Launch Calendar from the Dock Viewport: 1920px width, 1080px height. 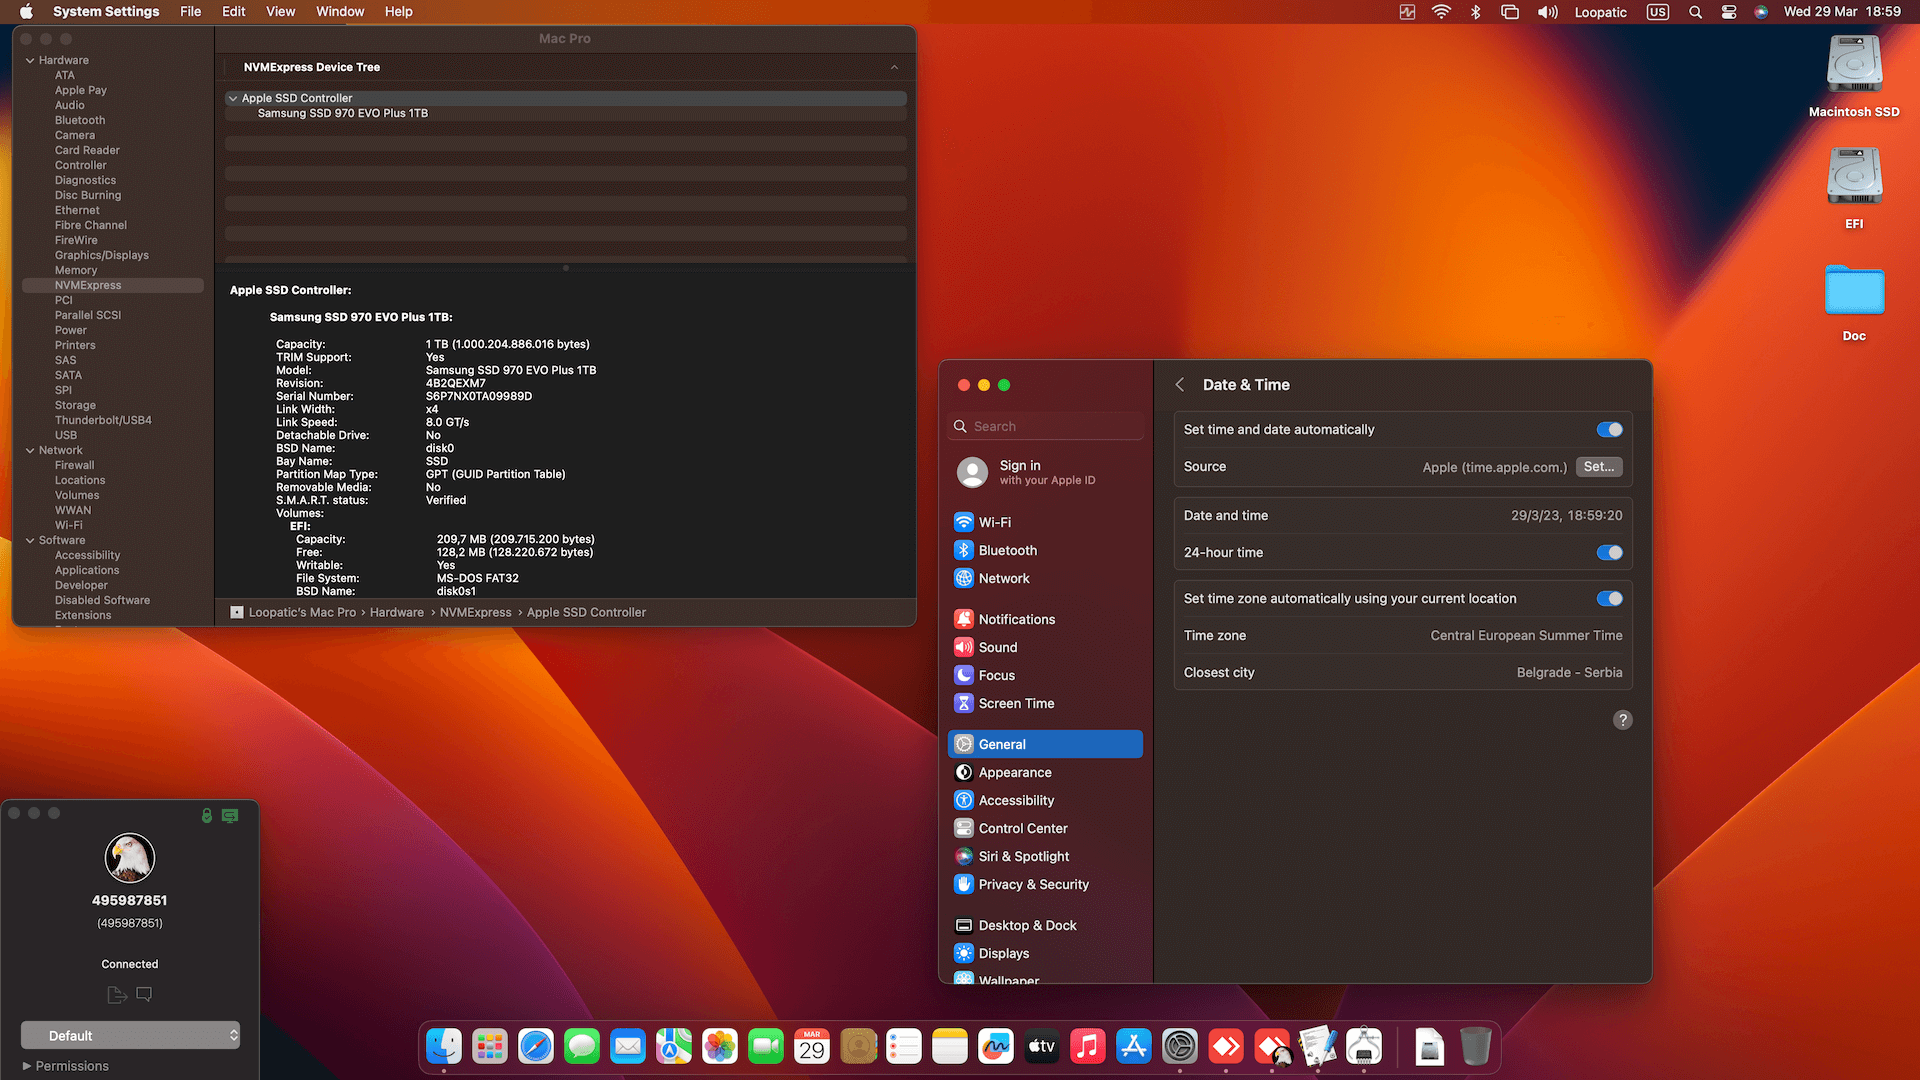(x=812, y=1046)
